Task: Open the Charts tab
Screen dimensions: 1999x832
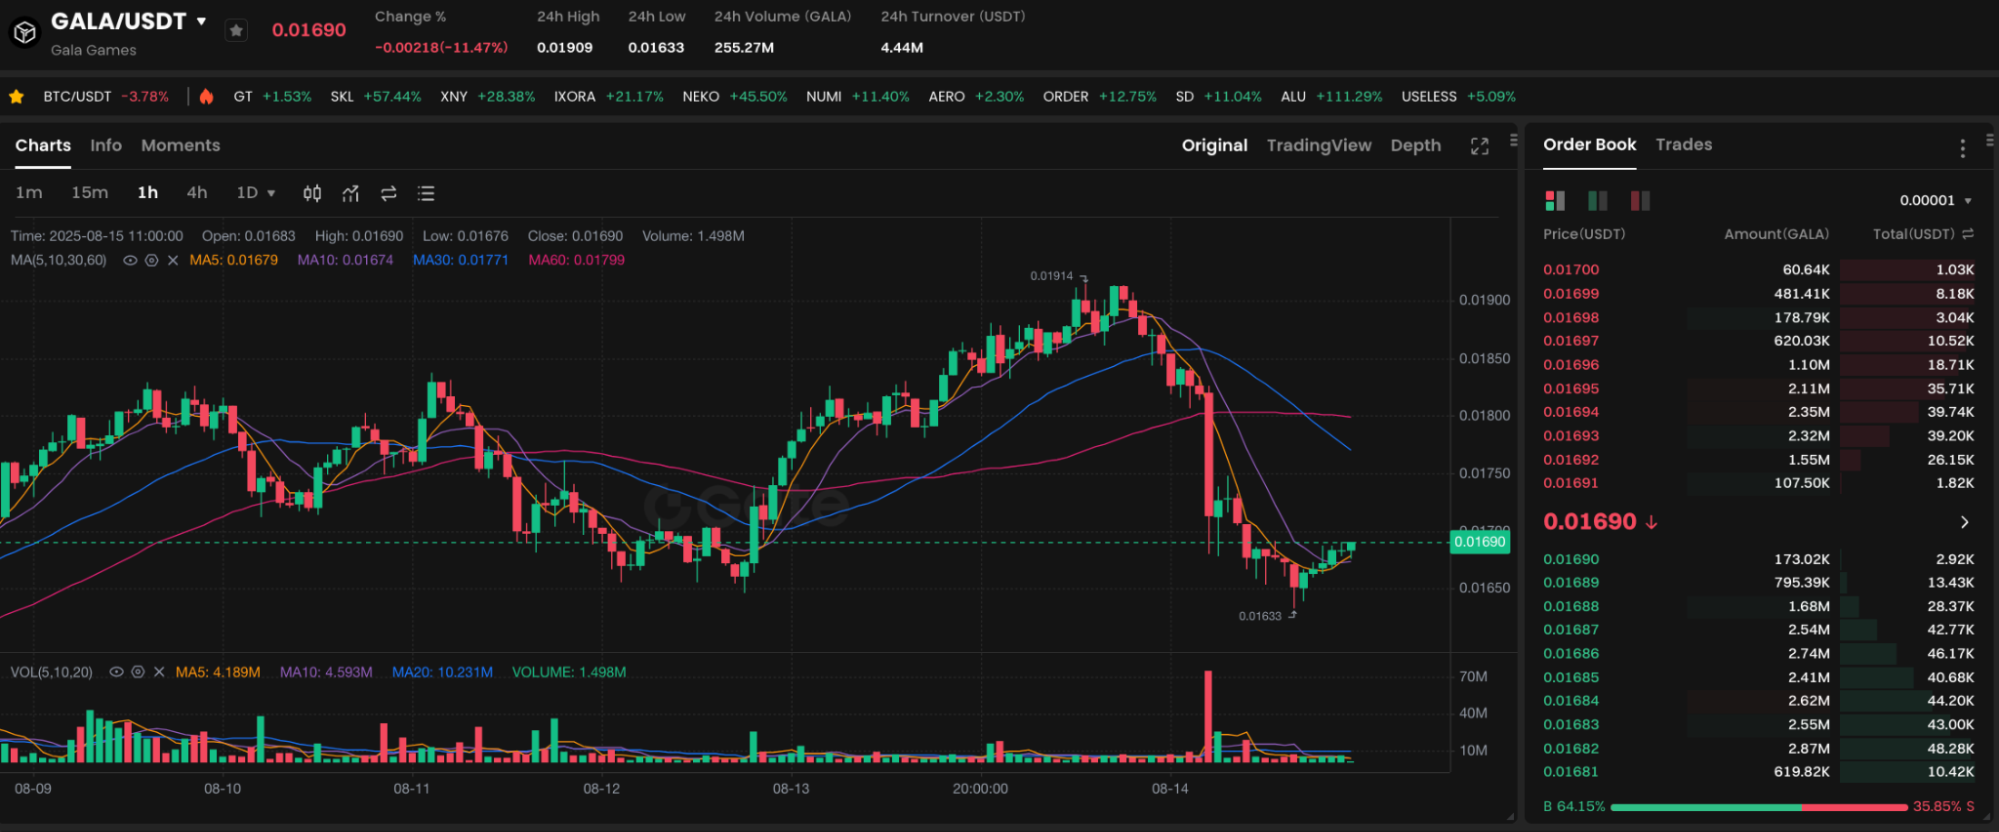Action: pos(43,145)
